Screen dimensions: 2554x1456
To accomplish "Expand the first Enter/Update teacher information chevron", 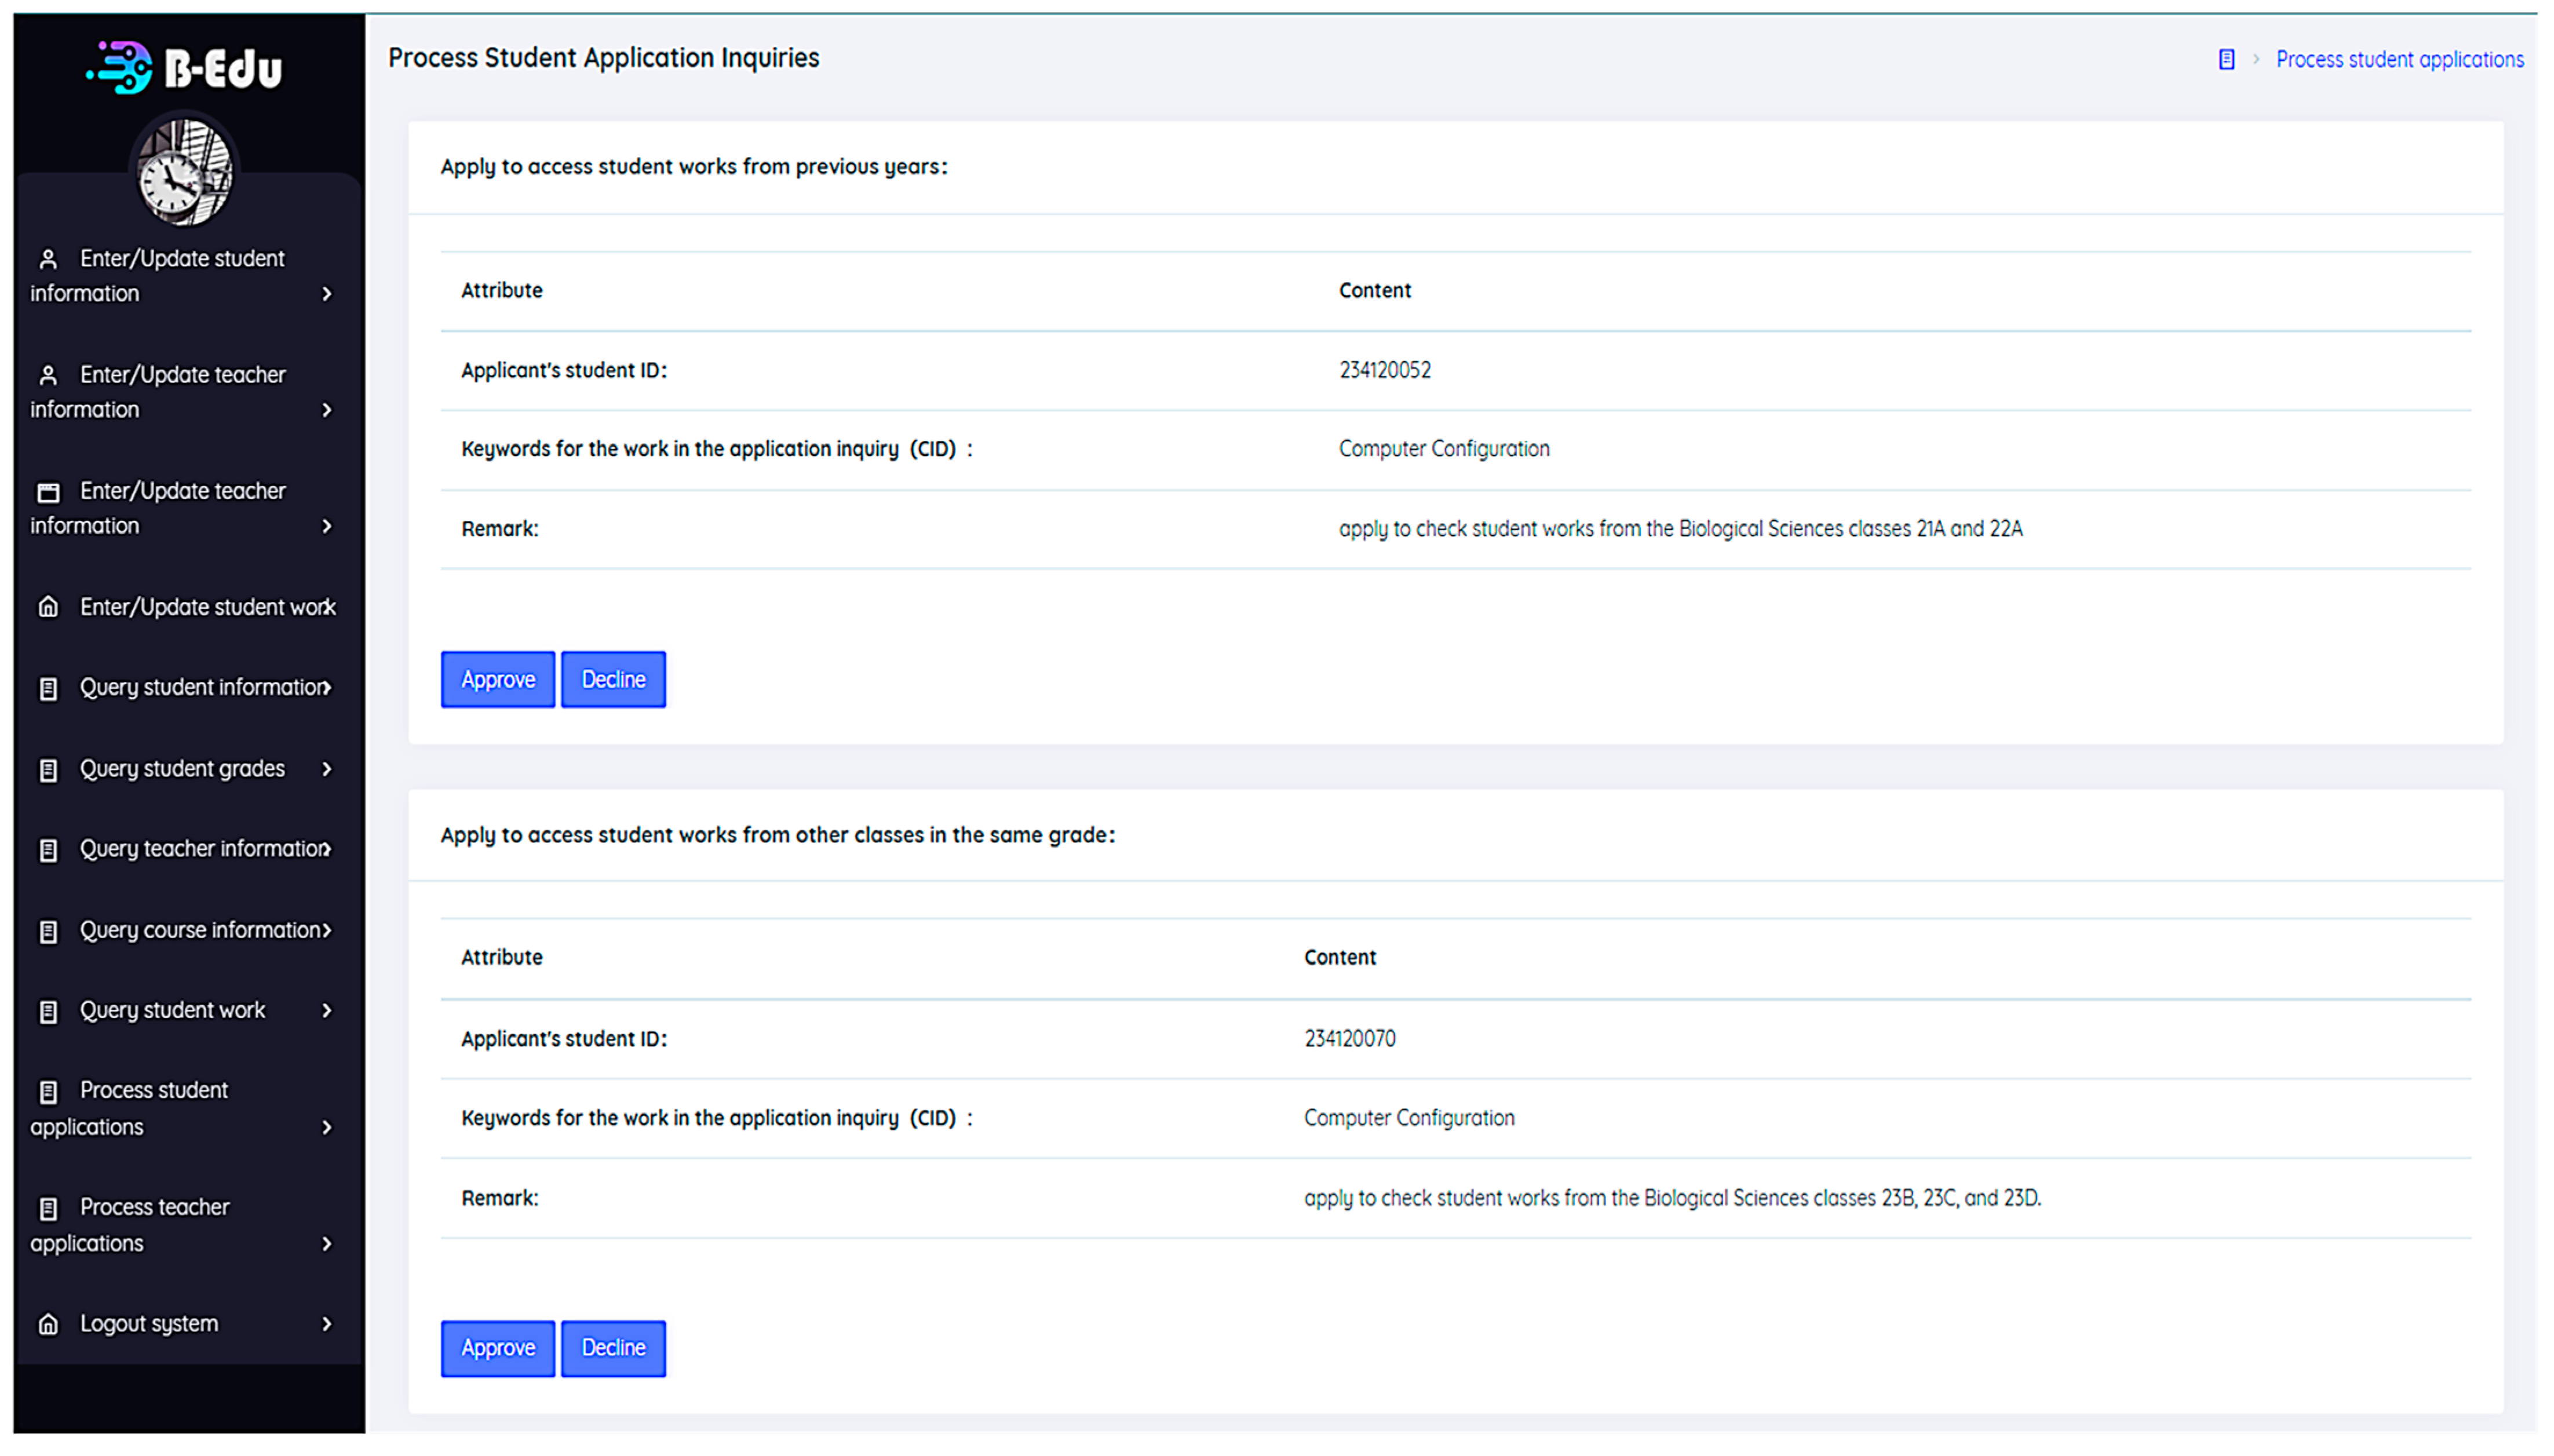I will (x=327, y=410).
